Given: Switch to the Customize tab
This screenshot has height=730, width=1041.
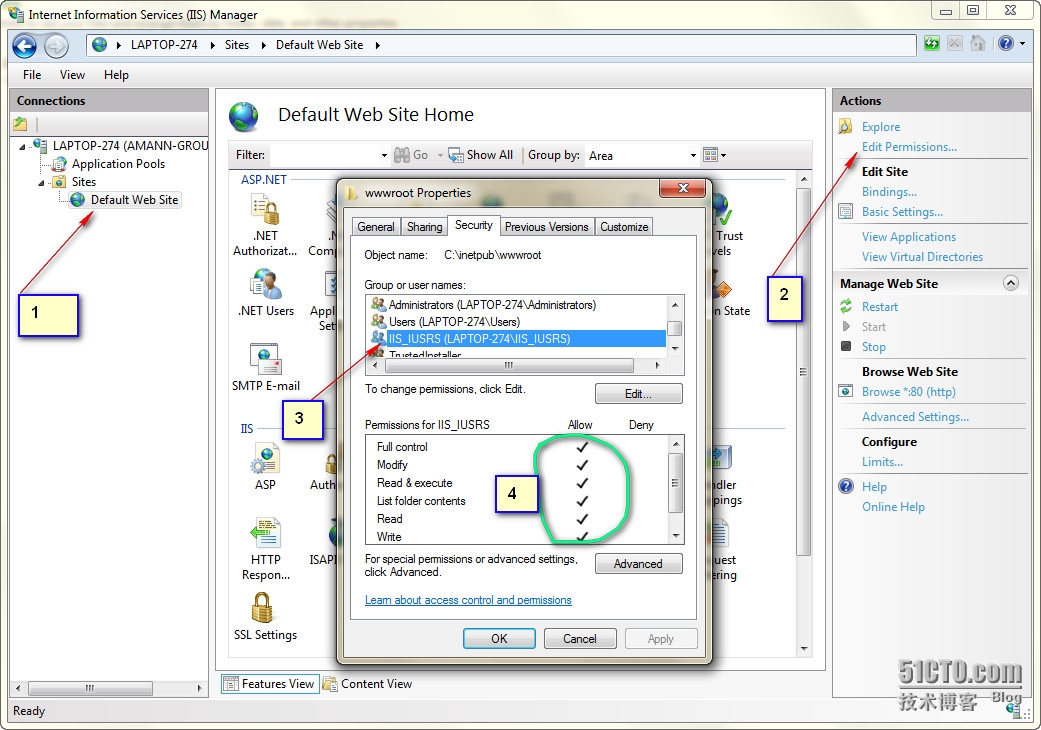Looking at the screenshot, I should (624, 227).
